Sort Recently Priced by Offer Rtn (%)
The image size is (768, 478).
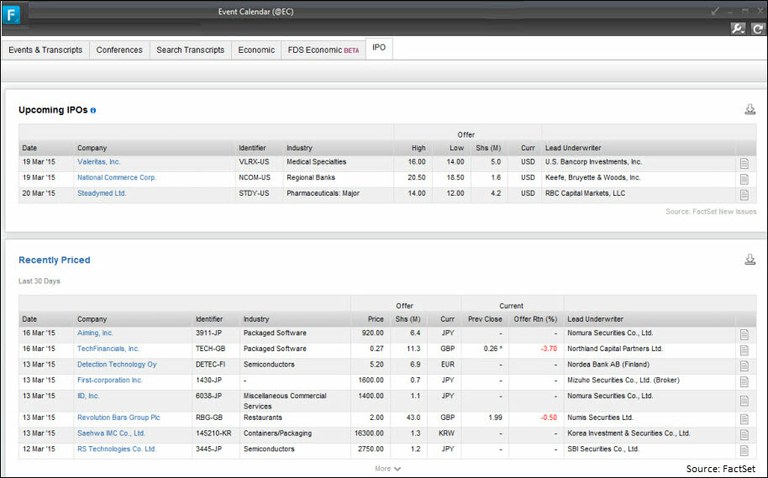(x=535, y=319)
